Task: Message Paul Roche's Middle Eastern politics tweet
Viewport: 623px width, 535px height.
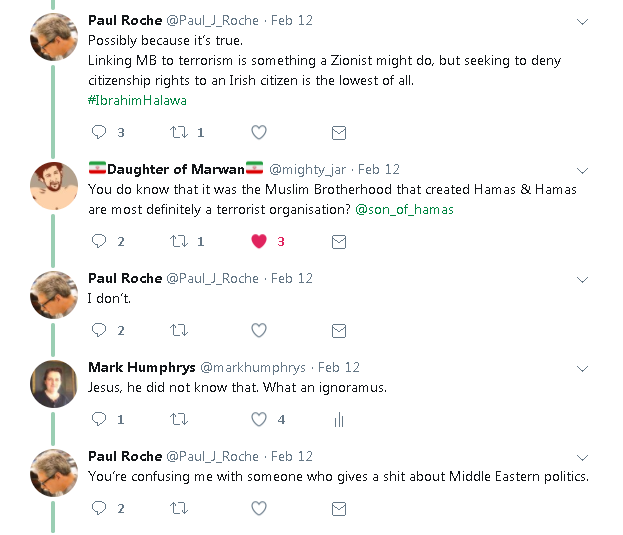Action: pyautogui.click(x=339, y=508)
